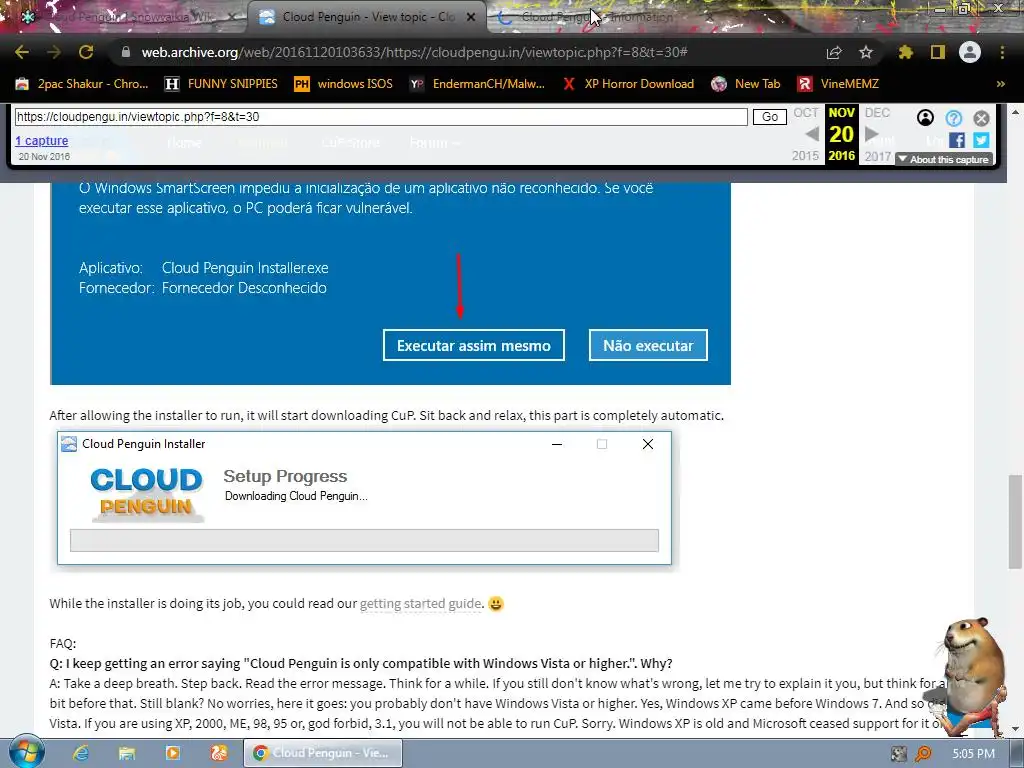
Task: Click the Cloud Penguin Installer progress bar
Action: point(364,540)
